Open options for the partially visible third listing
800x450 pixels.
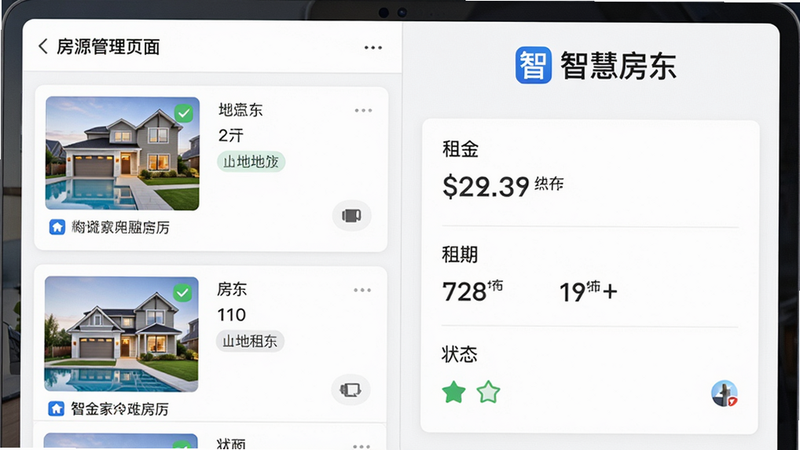tap(361, 446)
